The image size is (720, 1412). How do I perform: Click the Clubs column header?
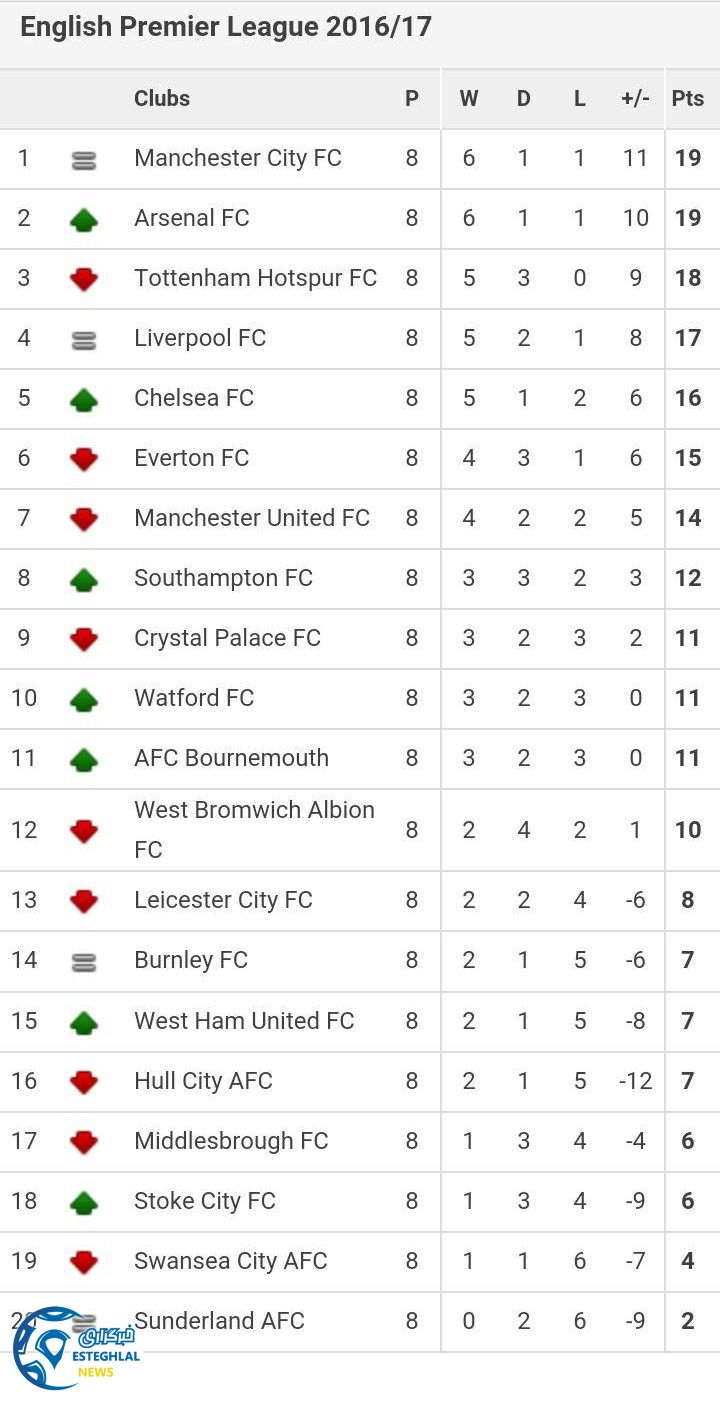(162, 98)
